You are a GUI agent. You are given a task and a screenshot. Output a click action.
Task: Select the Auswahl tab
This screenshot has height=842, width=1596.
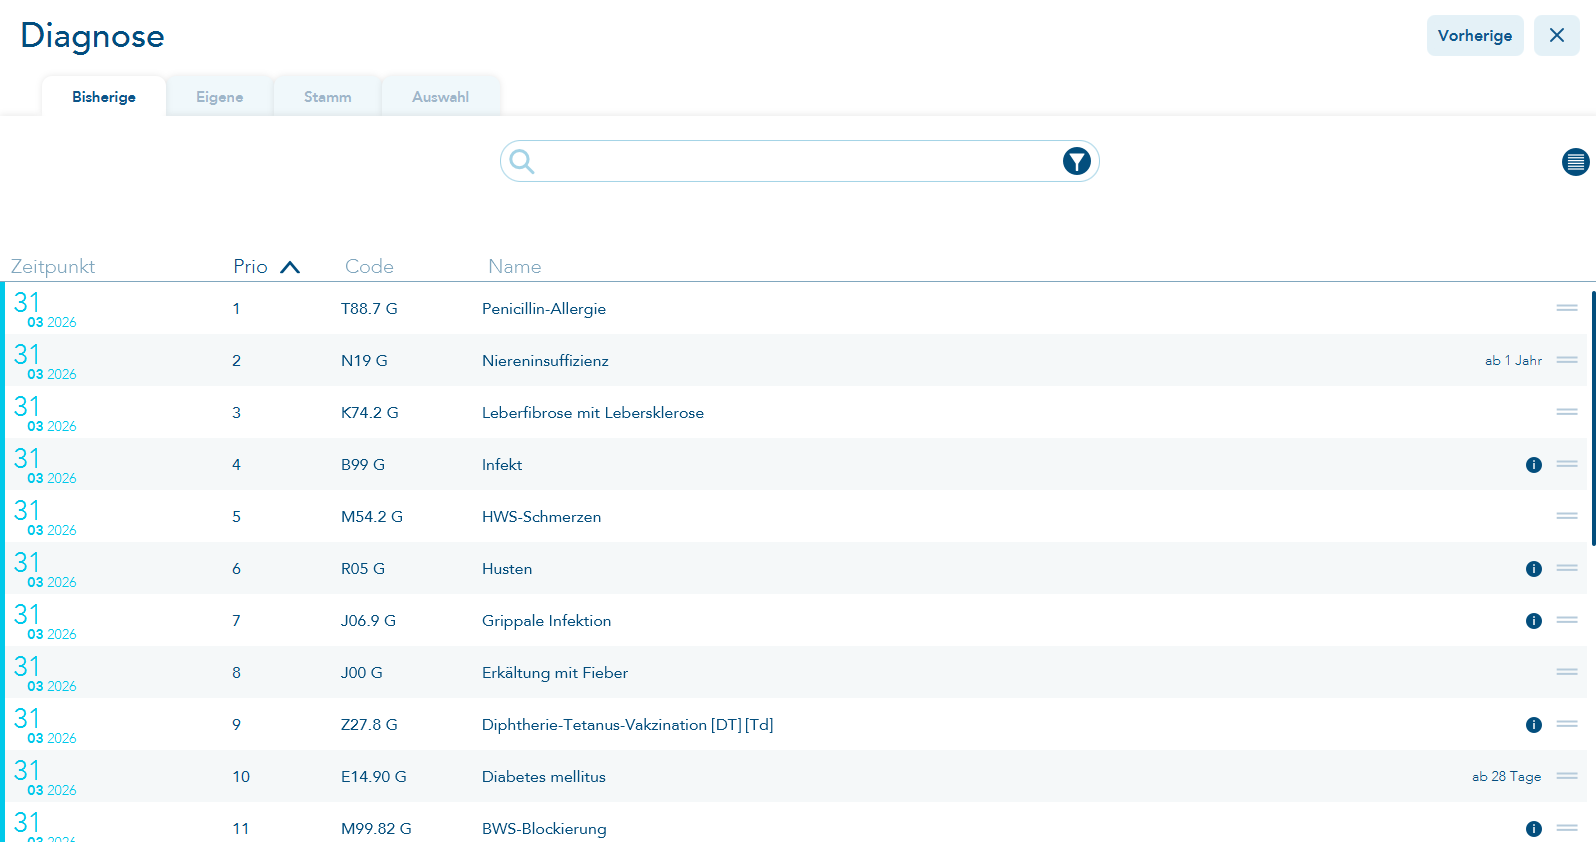click(440, 97)
